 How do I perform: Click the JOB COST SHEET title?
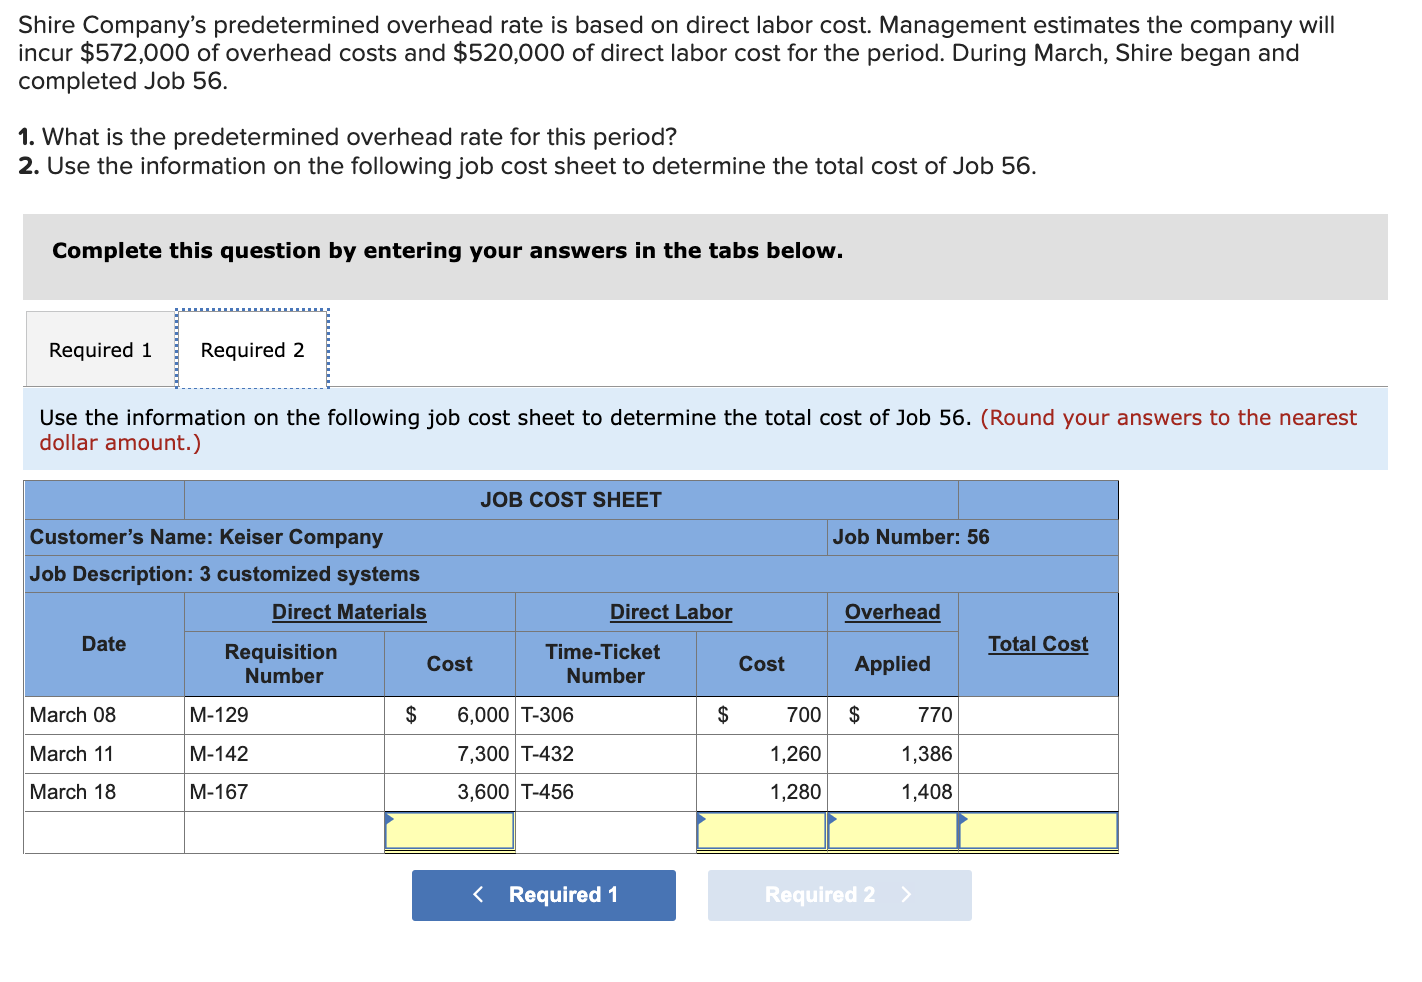pos(571,500)
